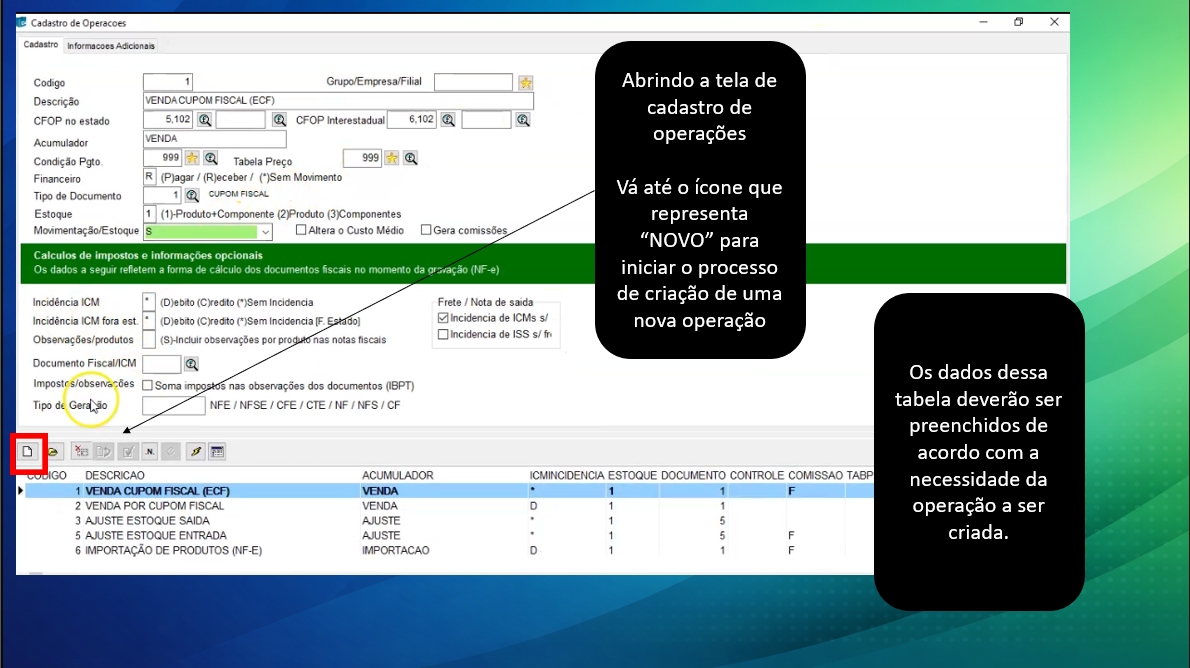Click the yellow pen edit toolbar icon
1190x668 pixels.
pyautogui.click(x=195, y=451)
